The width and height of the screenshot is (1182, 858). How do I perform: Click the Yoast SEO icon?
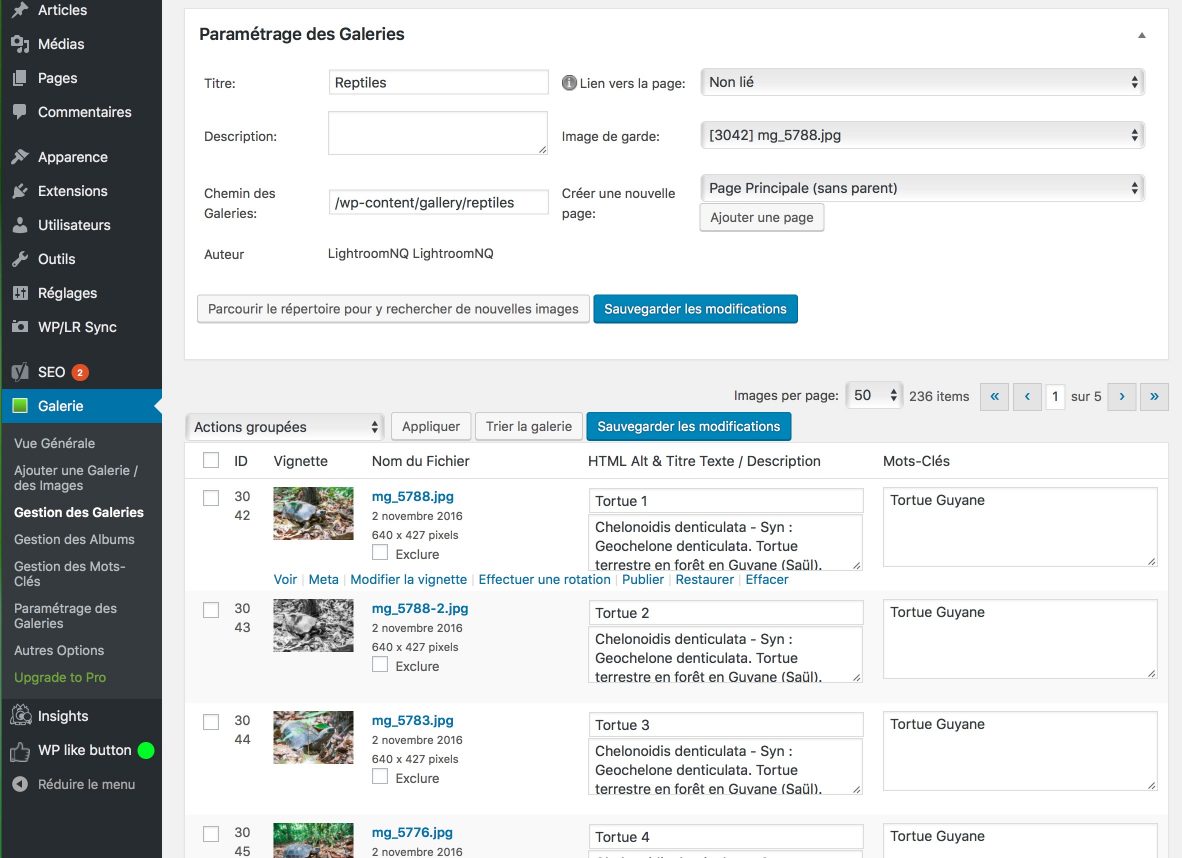coord(20,372)
